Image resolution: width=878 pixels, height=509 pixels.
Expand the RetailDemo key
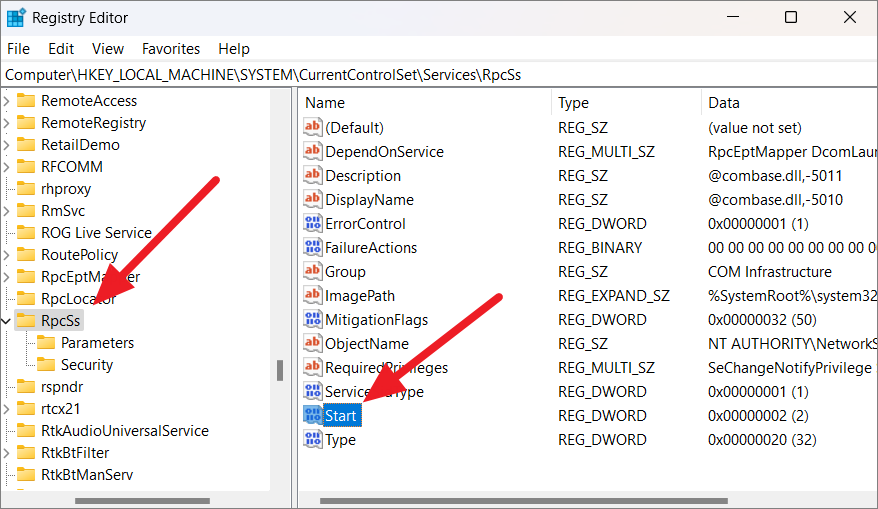coord(7,144)
